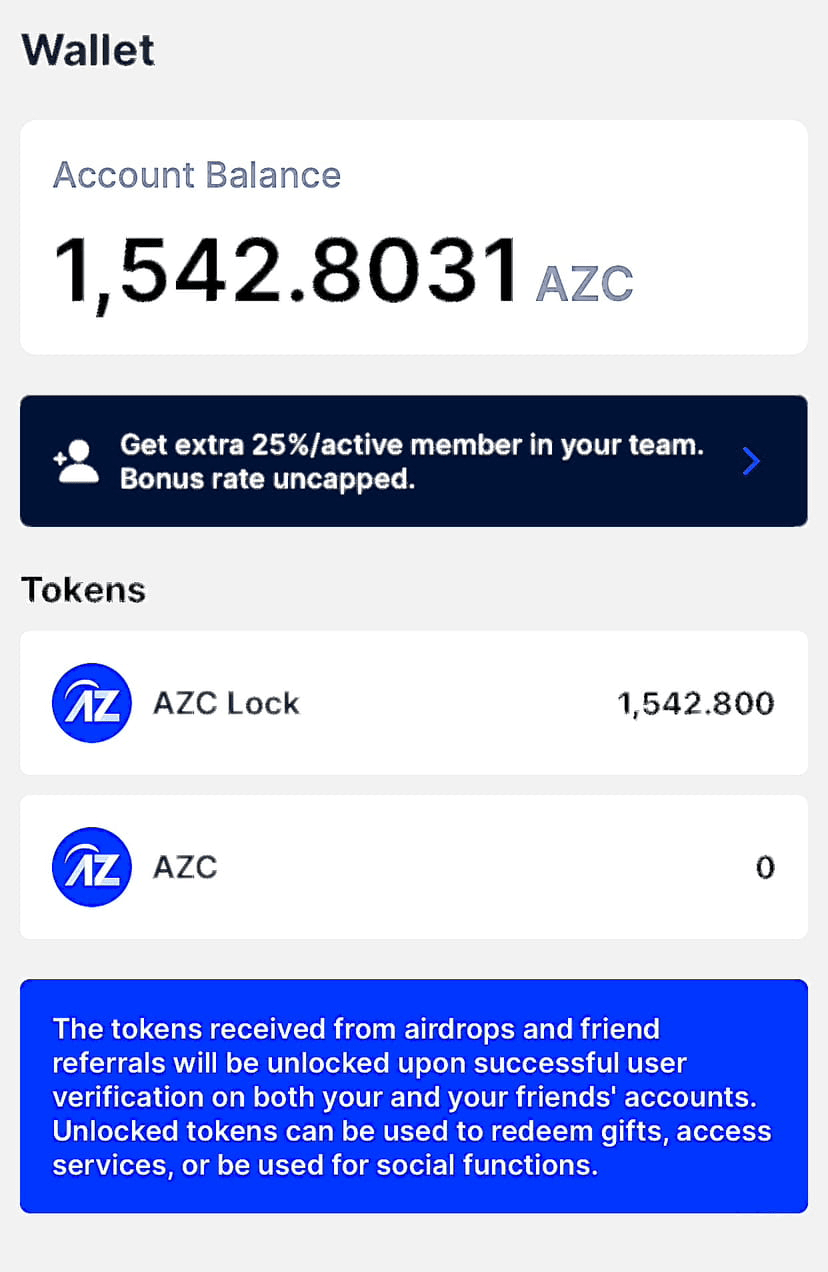Tap the AZC Lock token logo

point(91,703)
